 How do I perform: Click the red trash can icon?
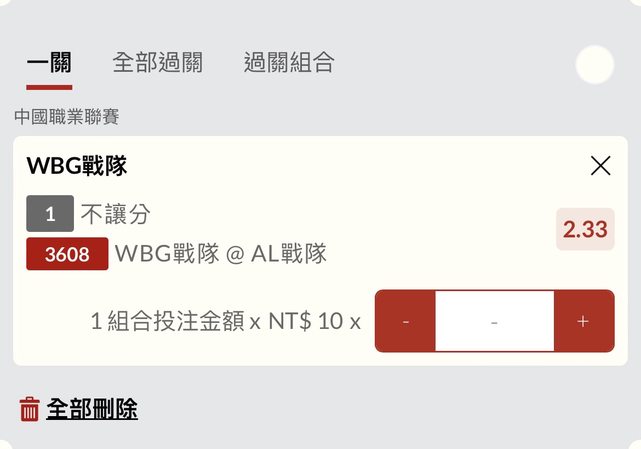[30, 409]
